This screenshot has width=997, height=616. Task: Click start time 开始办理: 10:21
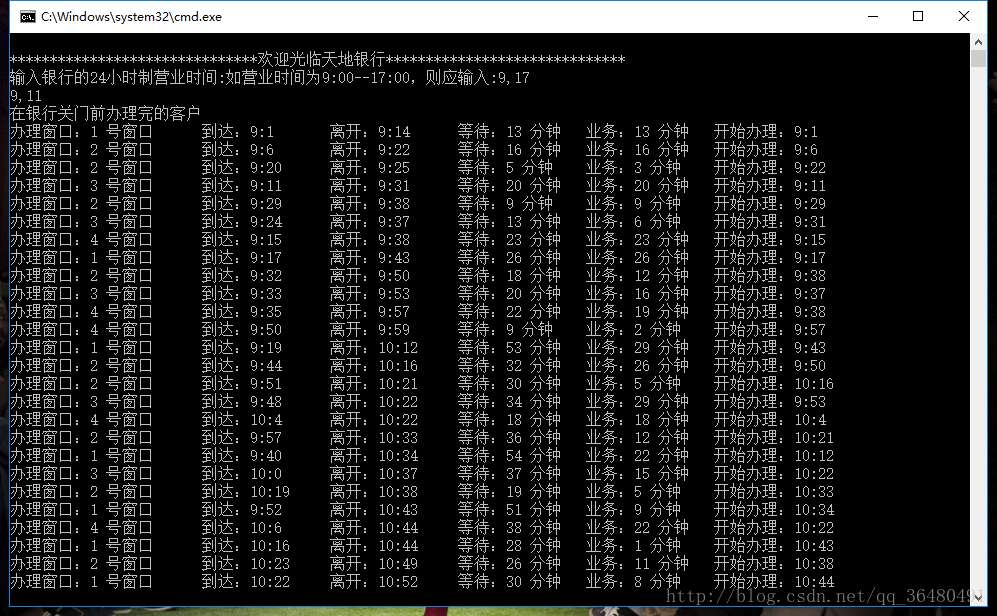coord(774,438)
